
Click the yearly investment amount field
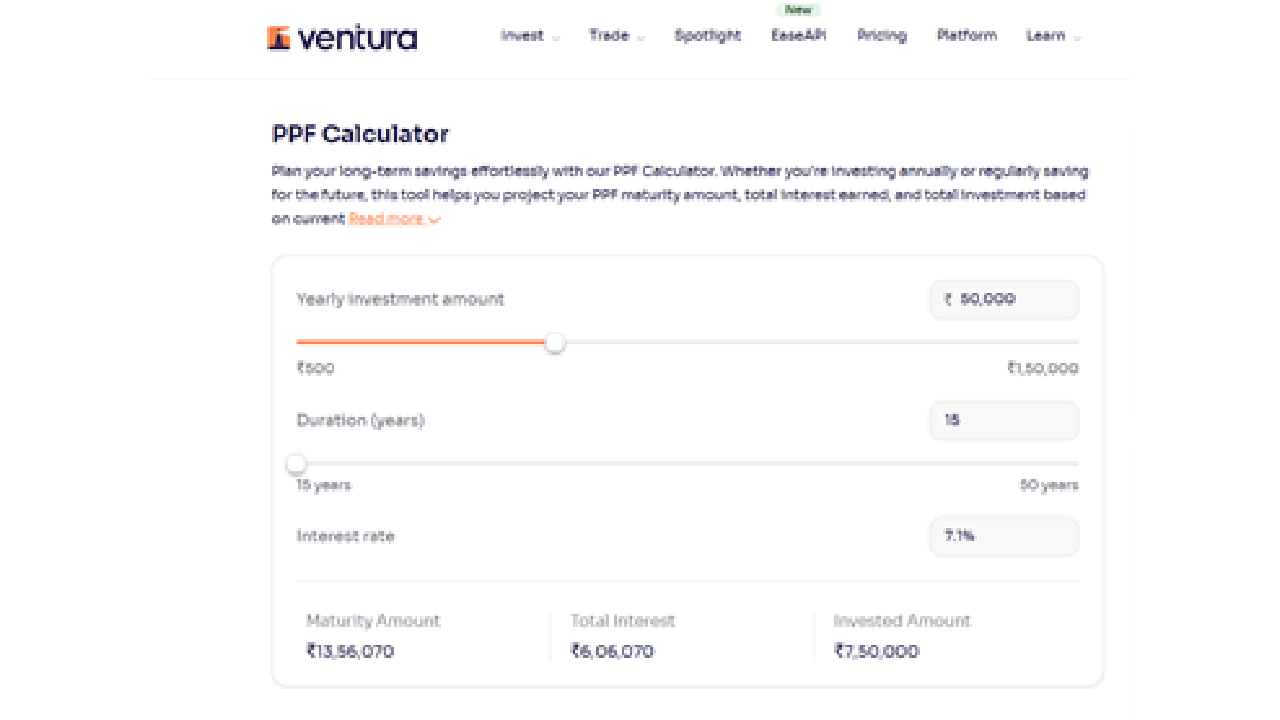1004,299
